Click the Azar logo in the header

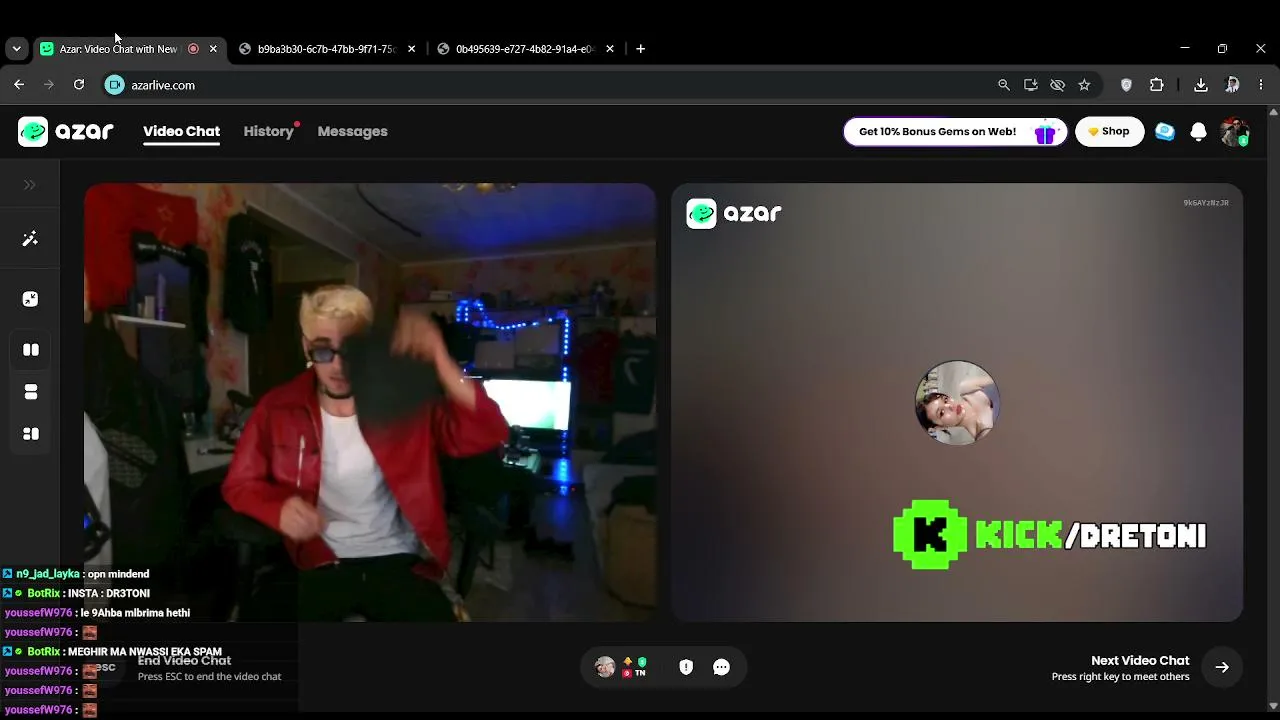coord(66,131)
